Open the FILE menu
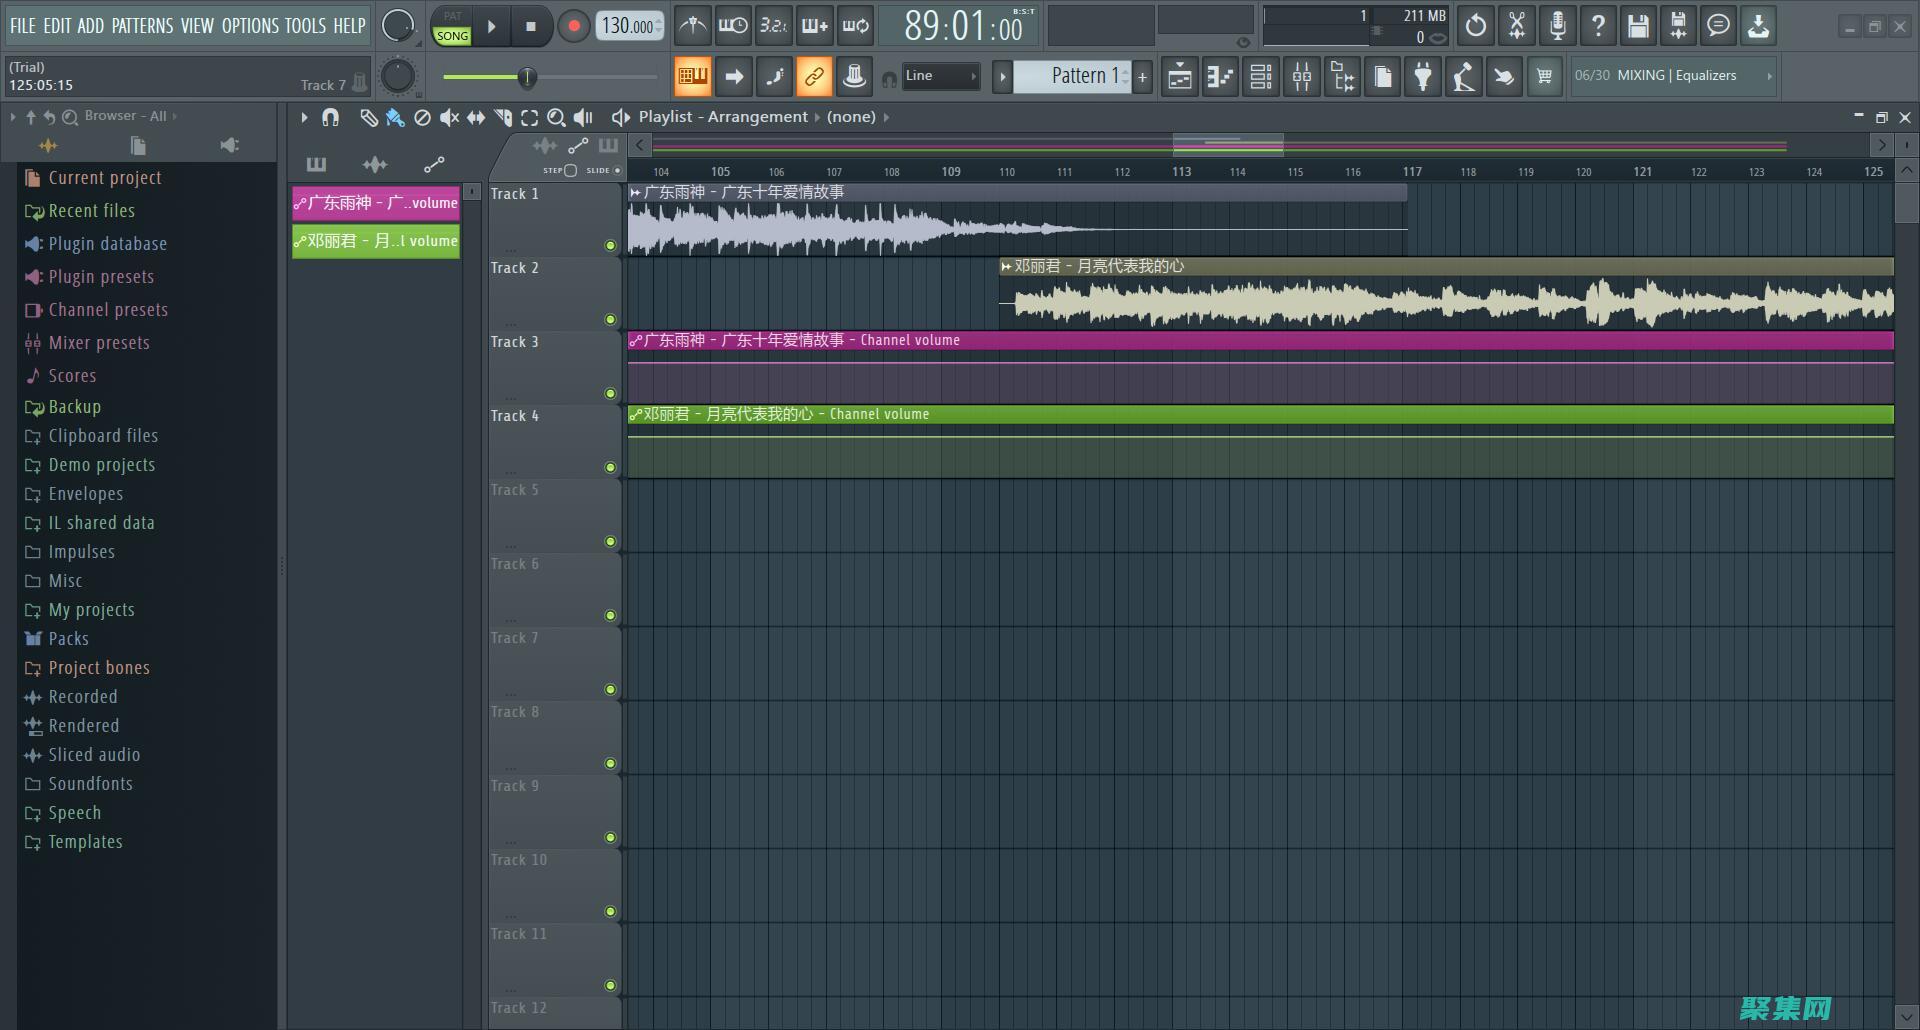Viewport: 1920px width, 1030px height. click(22, 26)
